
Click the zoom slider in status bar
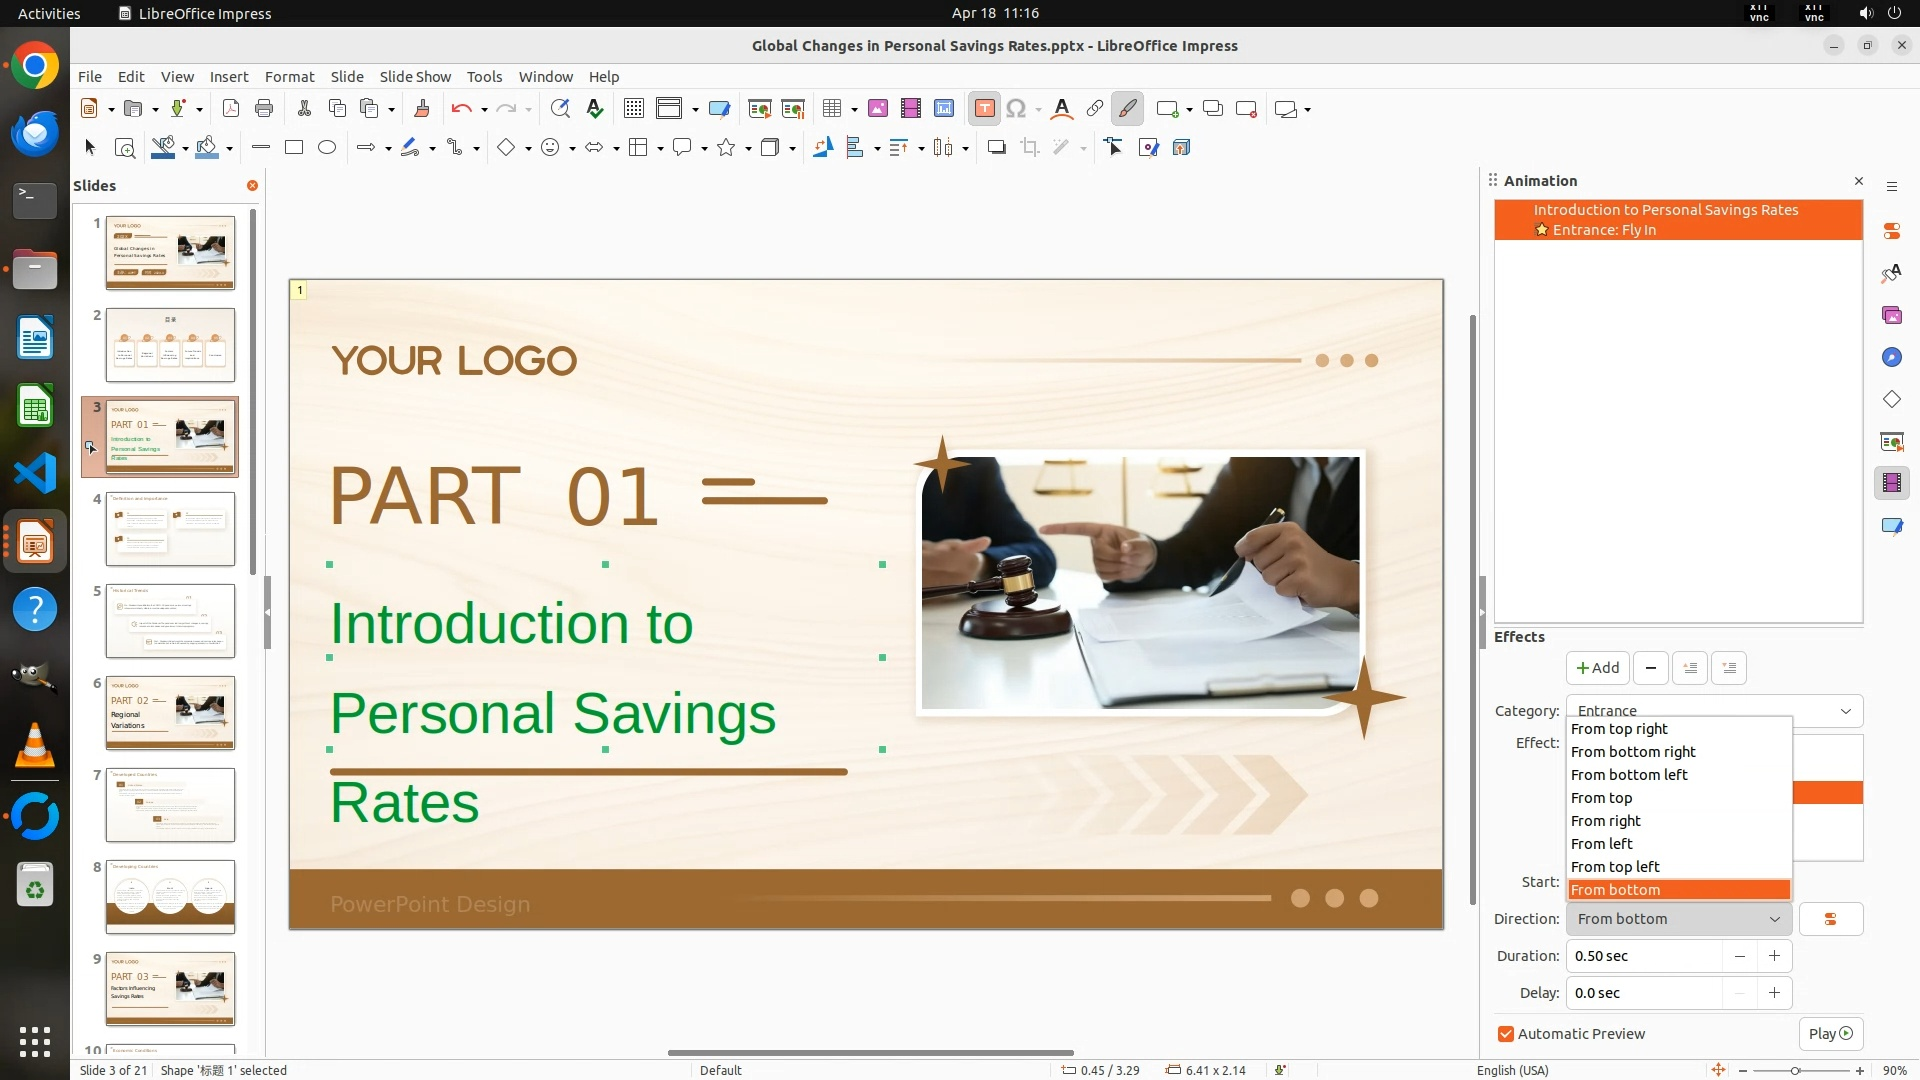coord(1795,1070)
